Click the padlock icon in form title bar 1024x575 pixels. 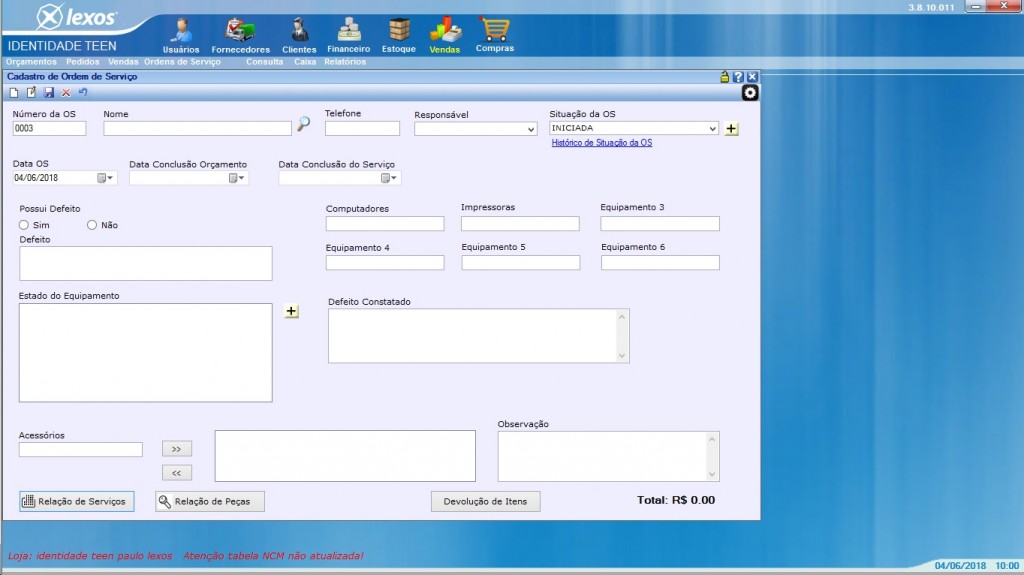(x=725, y=77)
